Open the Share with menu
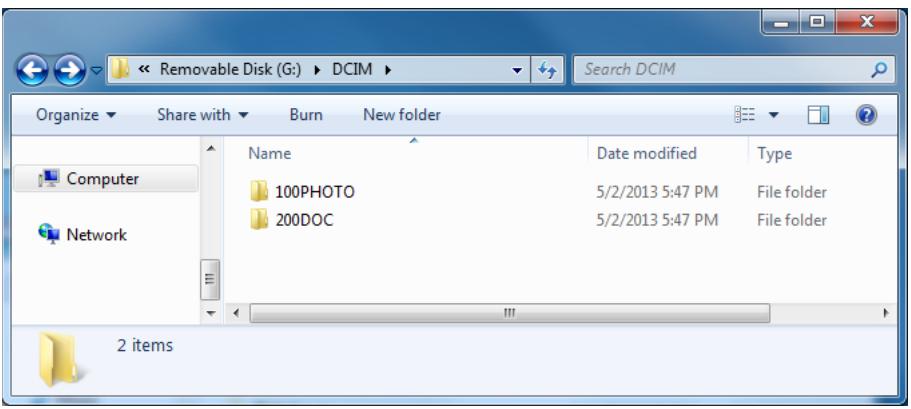 point(203,114)
